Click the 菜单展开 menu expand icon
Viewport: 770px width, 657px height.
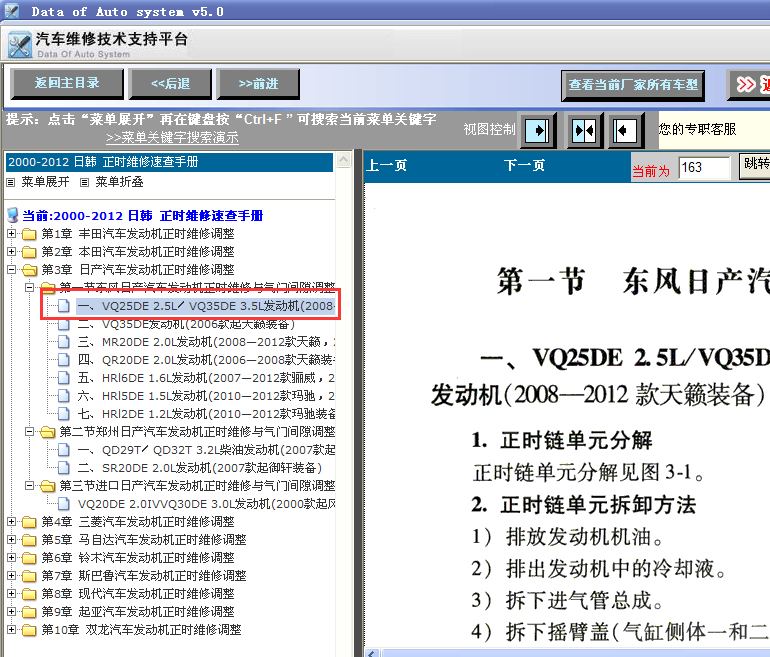11,183
